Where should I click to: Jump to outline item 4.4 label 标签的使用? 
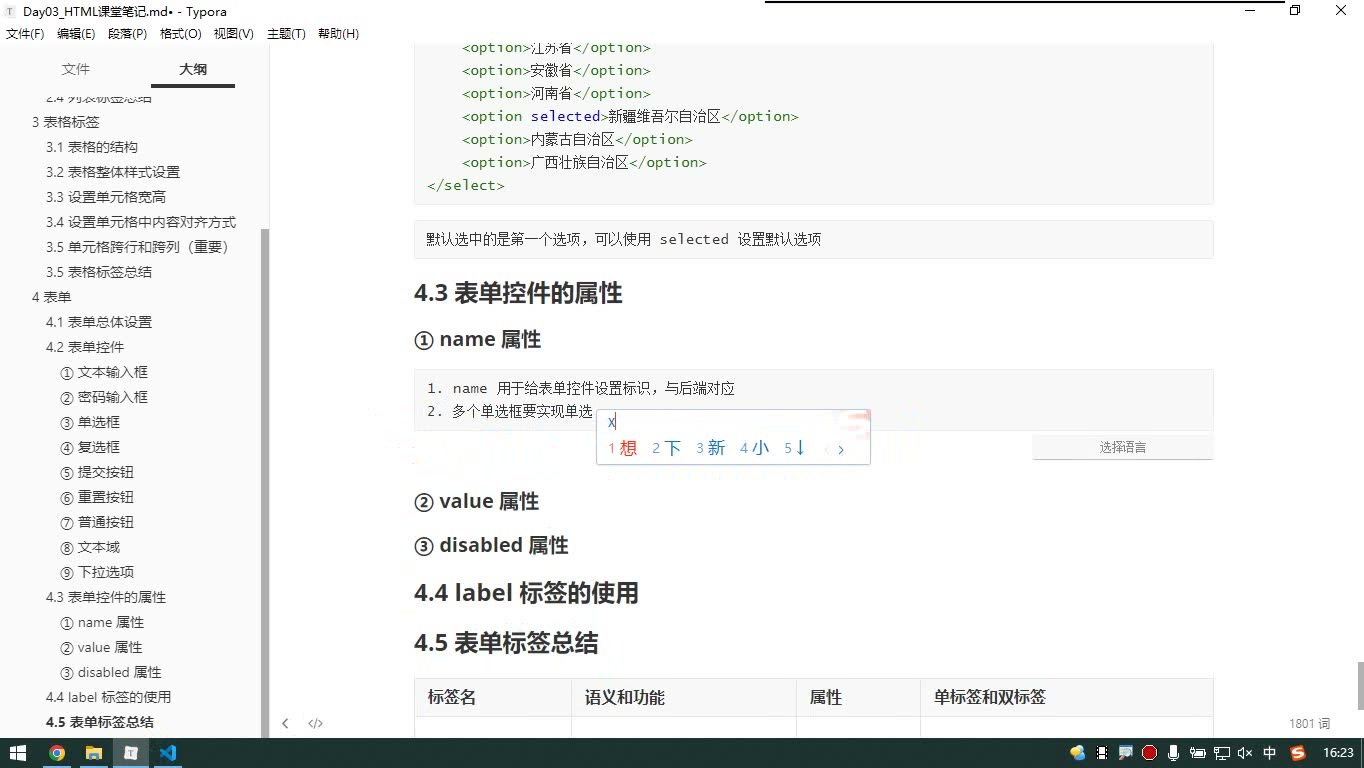click(108, 697)
